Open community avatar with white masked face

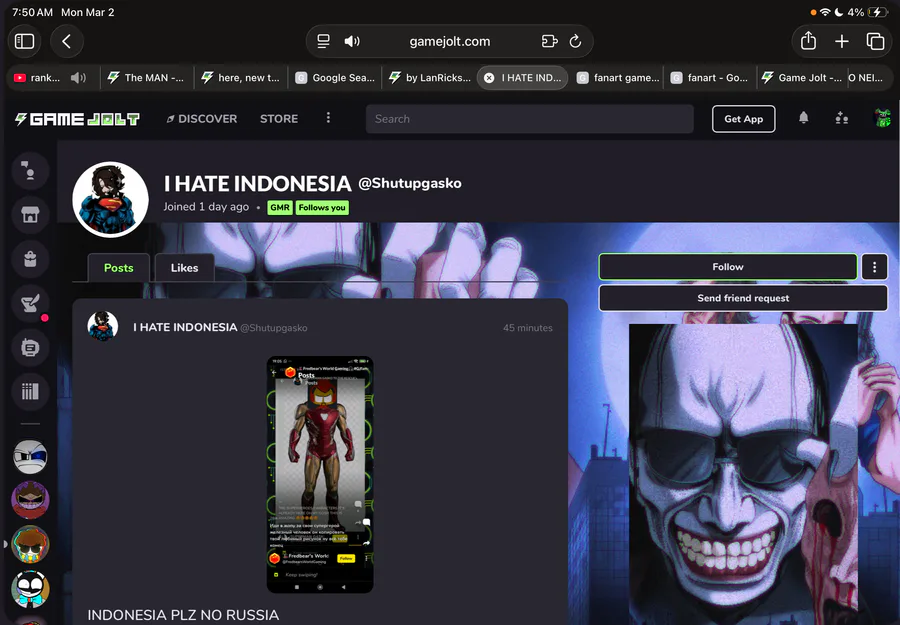tap(30, 589)
